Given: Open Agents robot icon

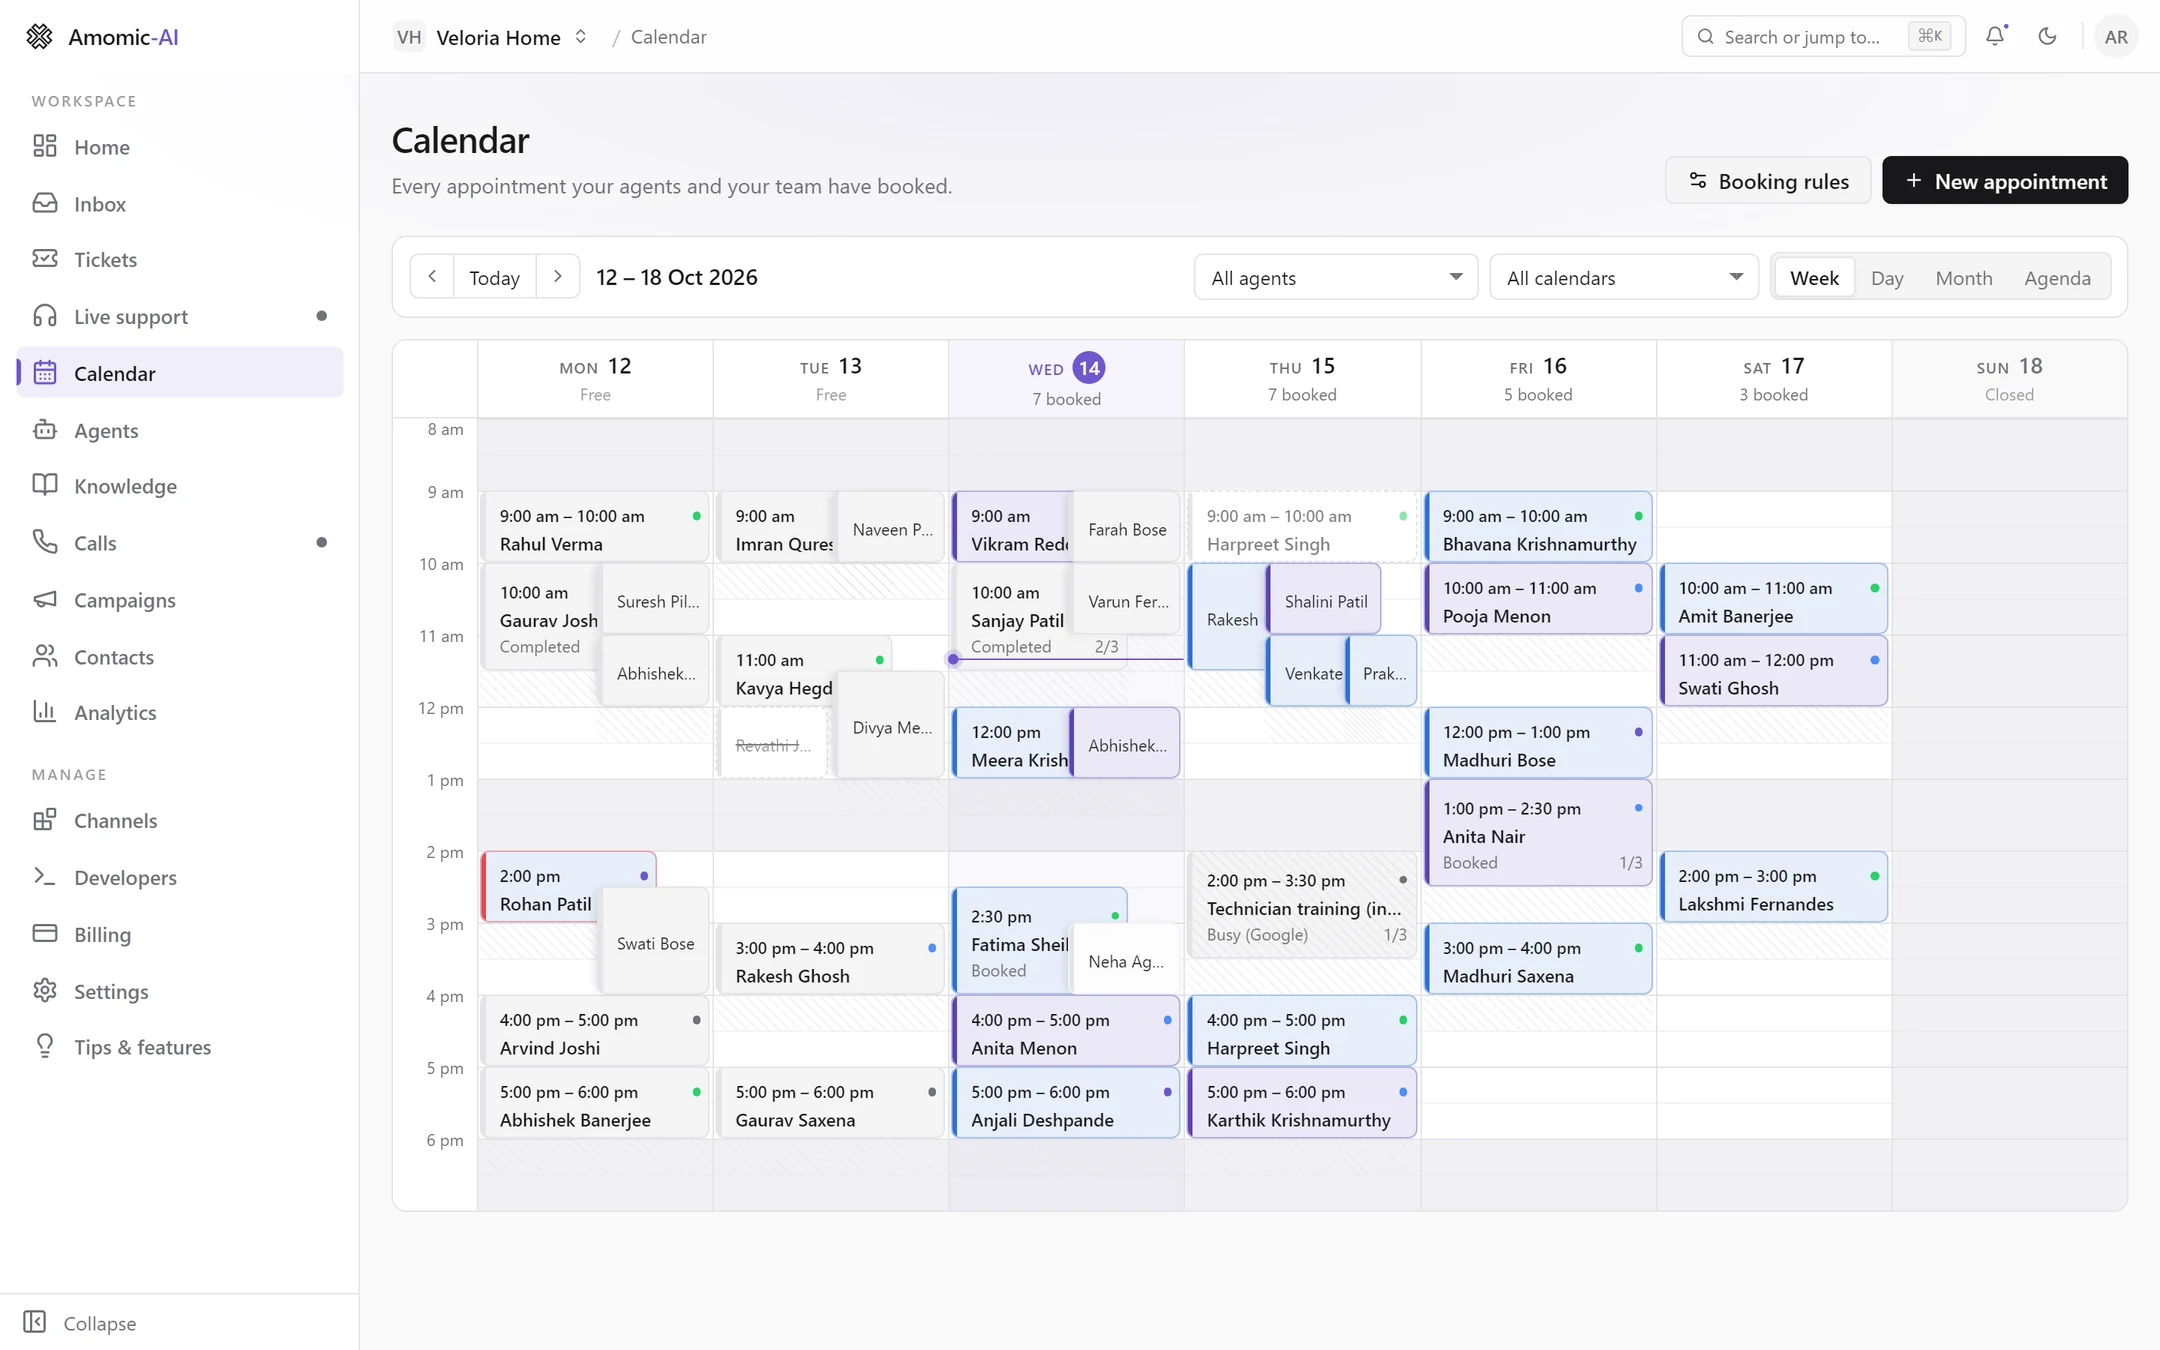Looking at the screenshot, I should pos(45,430).
